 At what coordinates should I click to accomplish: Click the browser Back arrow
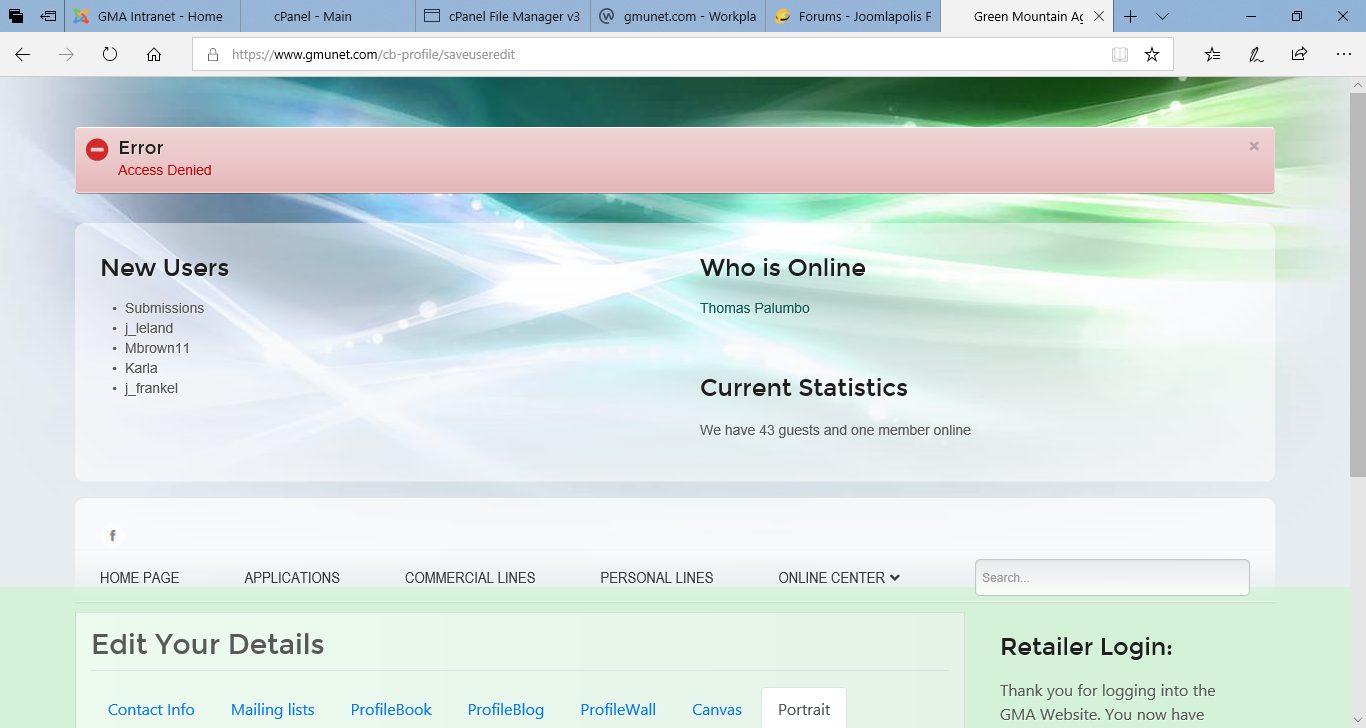[x=22, y=55]
